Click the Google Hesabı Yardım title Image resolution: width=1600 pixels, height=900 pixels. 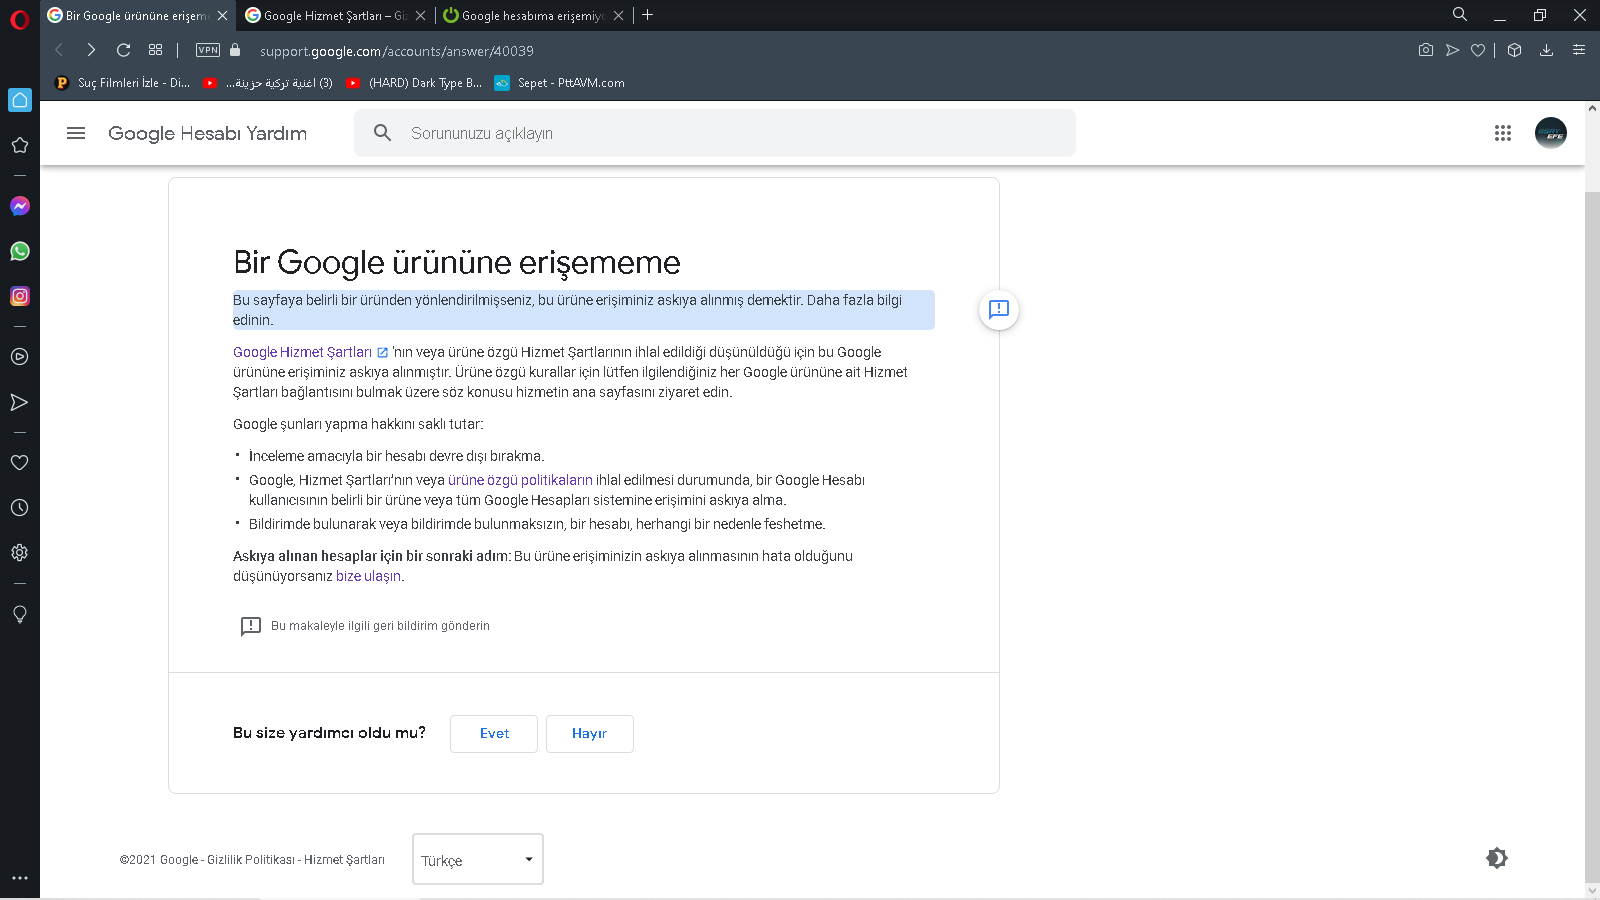point(207,133)
